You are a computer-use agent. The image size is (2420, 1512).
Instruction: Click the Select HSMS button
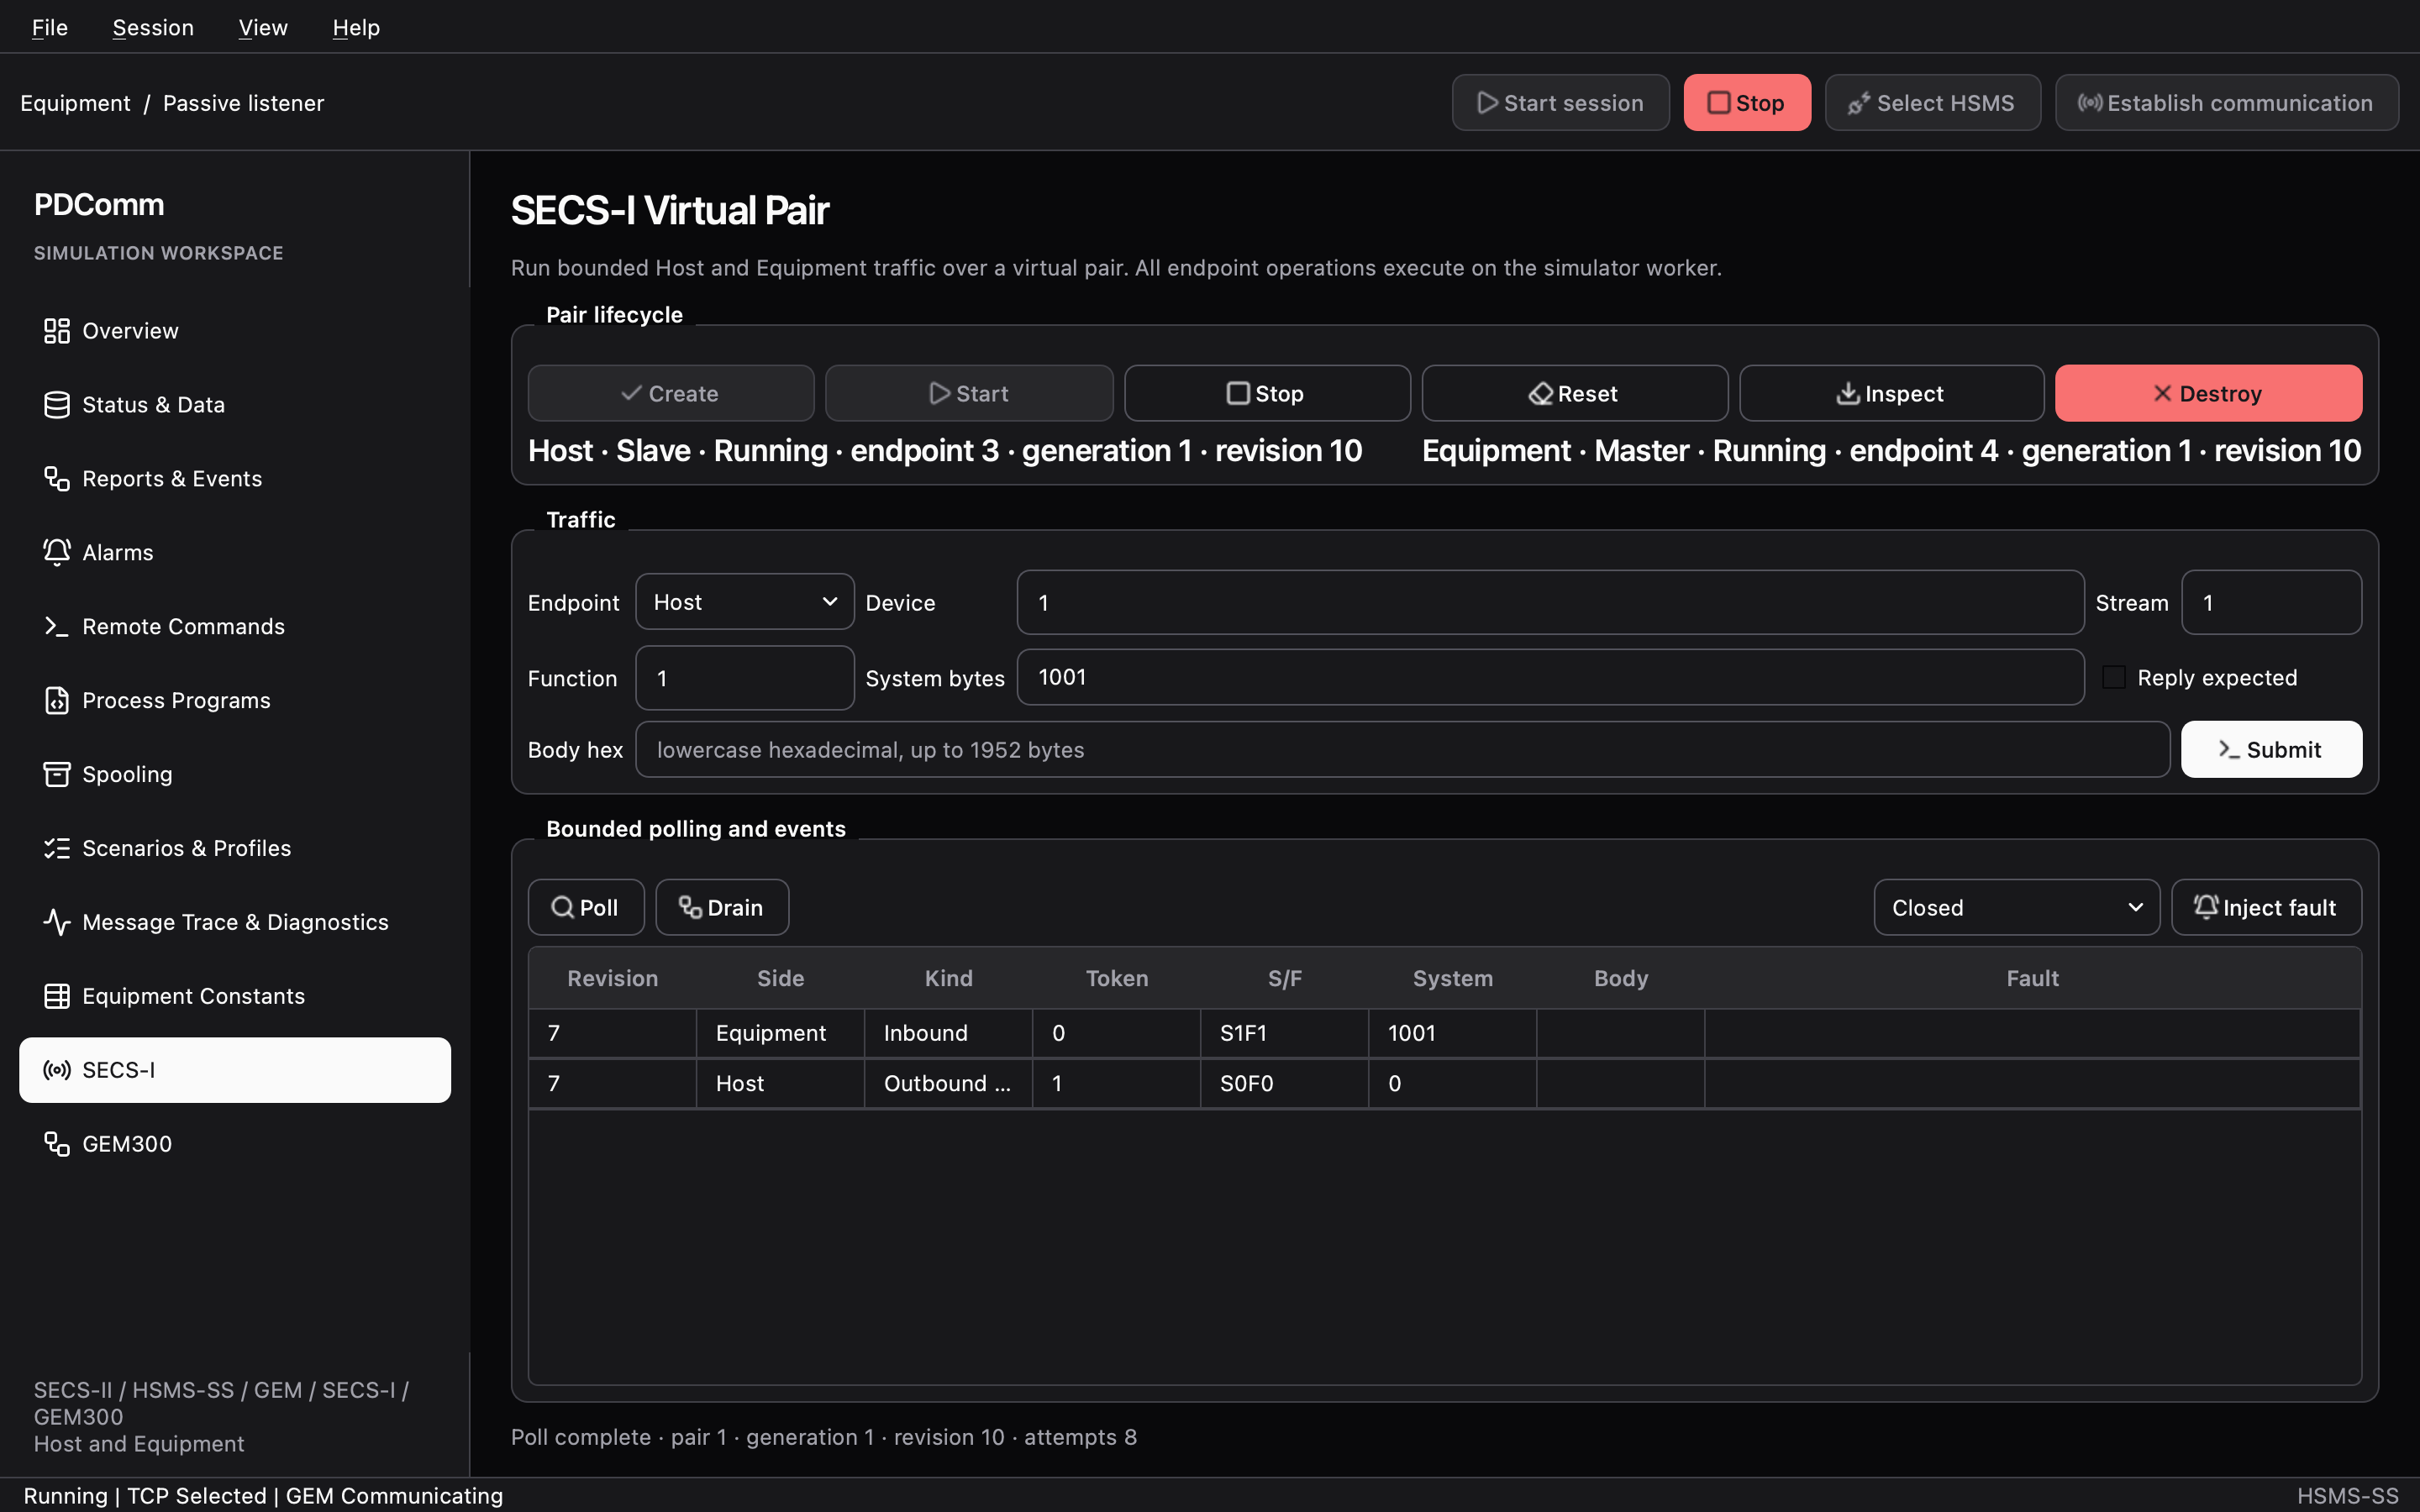click(x=1932, y=102)
